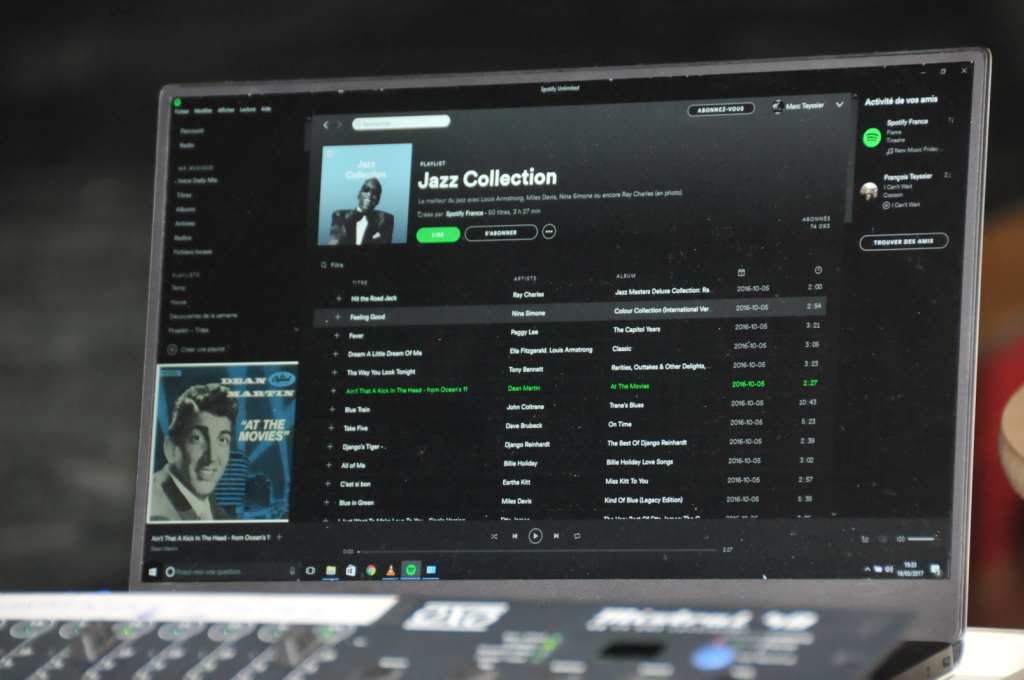1024x680 pixels.
Task: Sort tracks by the calendar date column icon
Action: coord(741,272)
